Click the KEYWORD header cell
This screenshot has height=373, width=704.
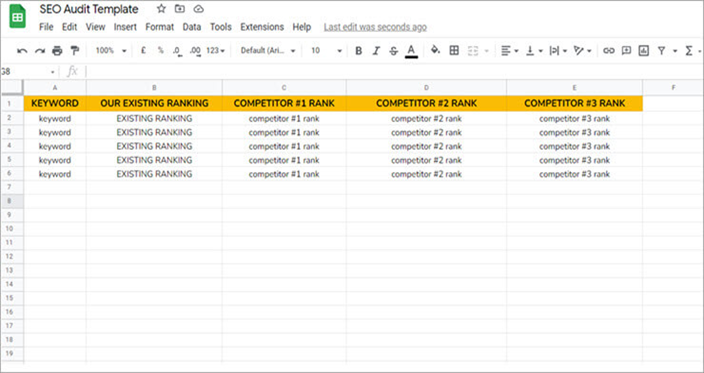tap(55, 103)
